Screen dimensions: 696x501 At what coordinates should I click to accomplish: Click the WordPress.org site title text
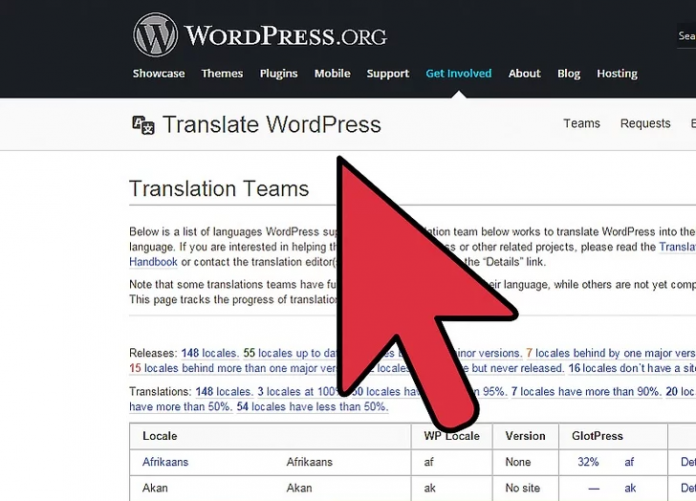click(285, 36)
